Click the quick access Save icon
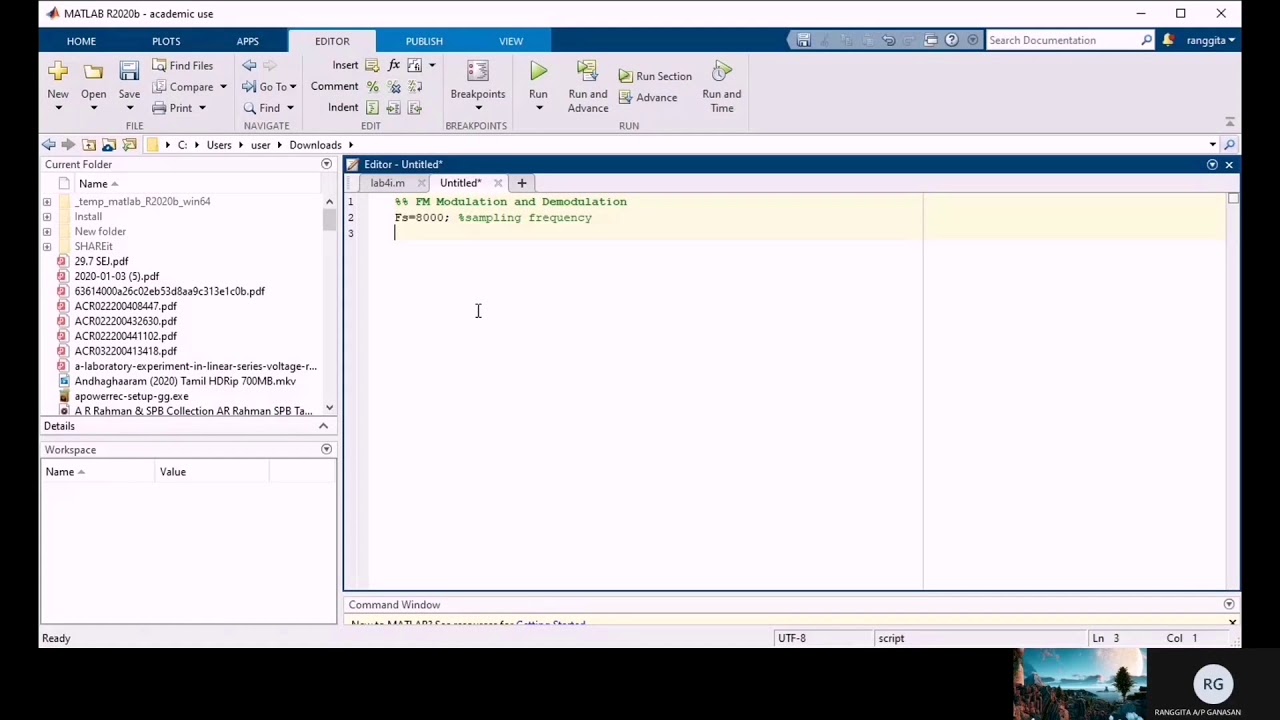Viewport: 1280px width, 720px height. 803,40
